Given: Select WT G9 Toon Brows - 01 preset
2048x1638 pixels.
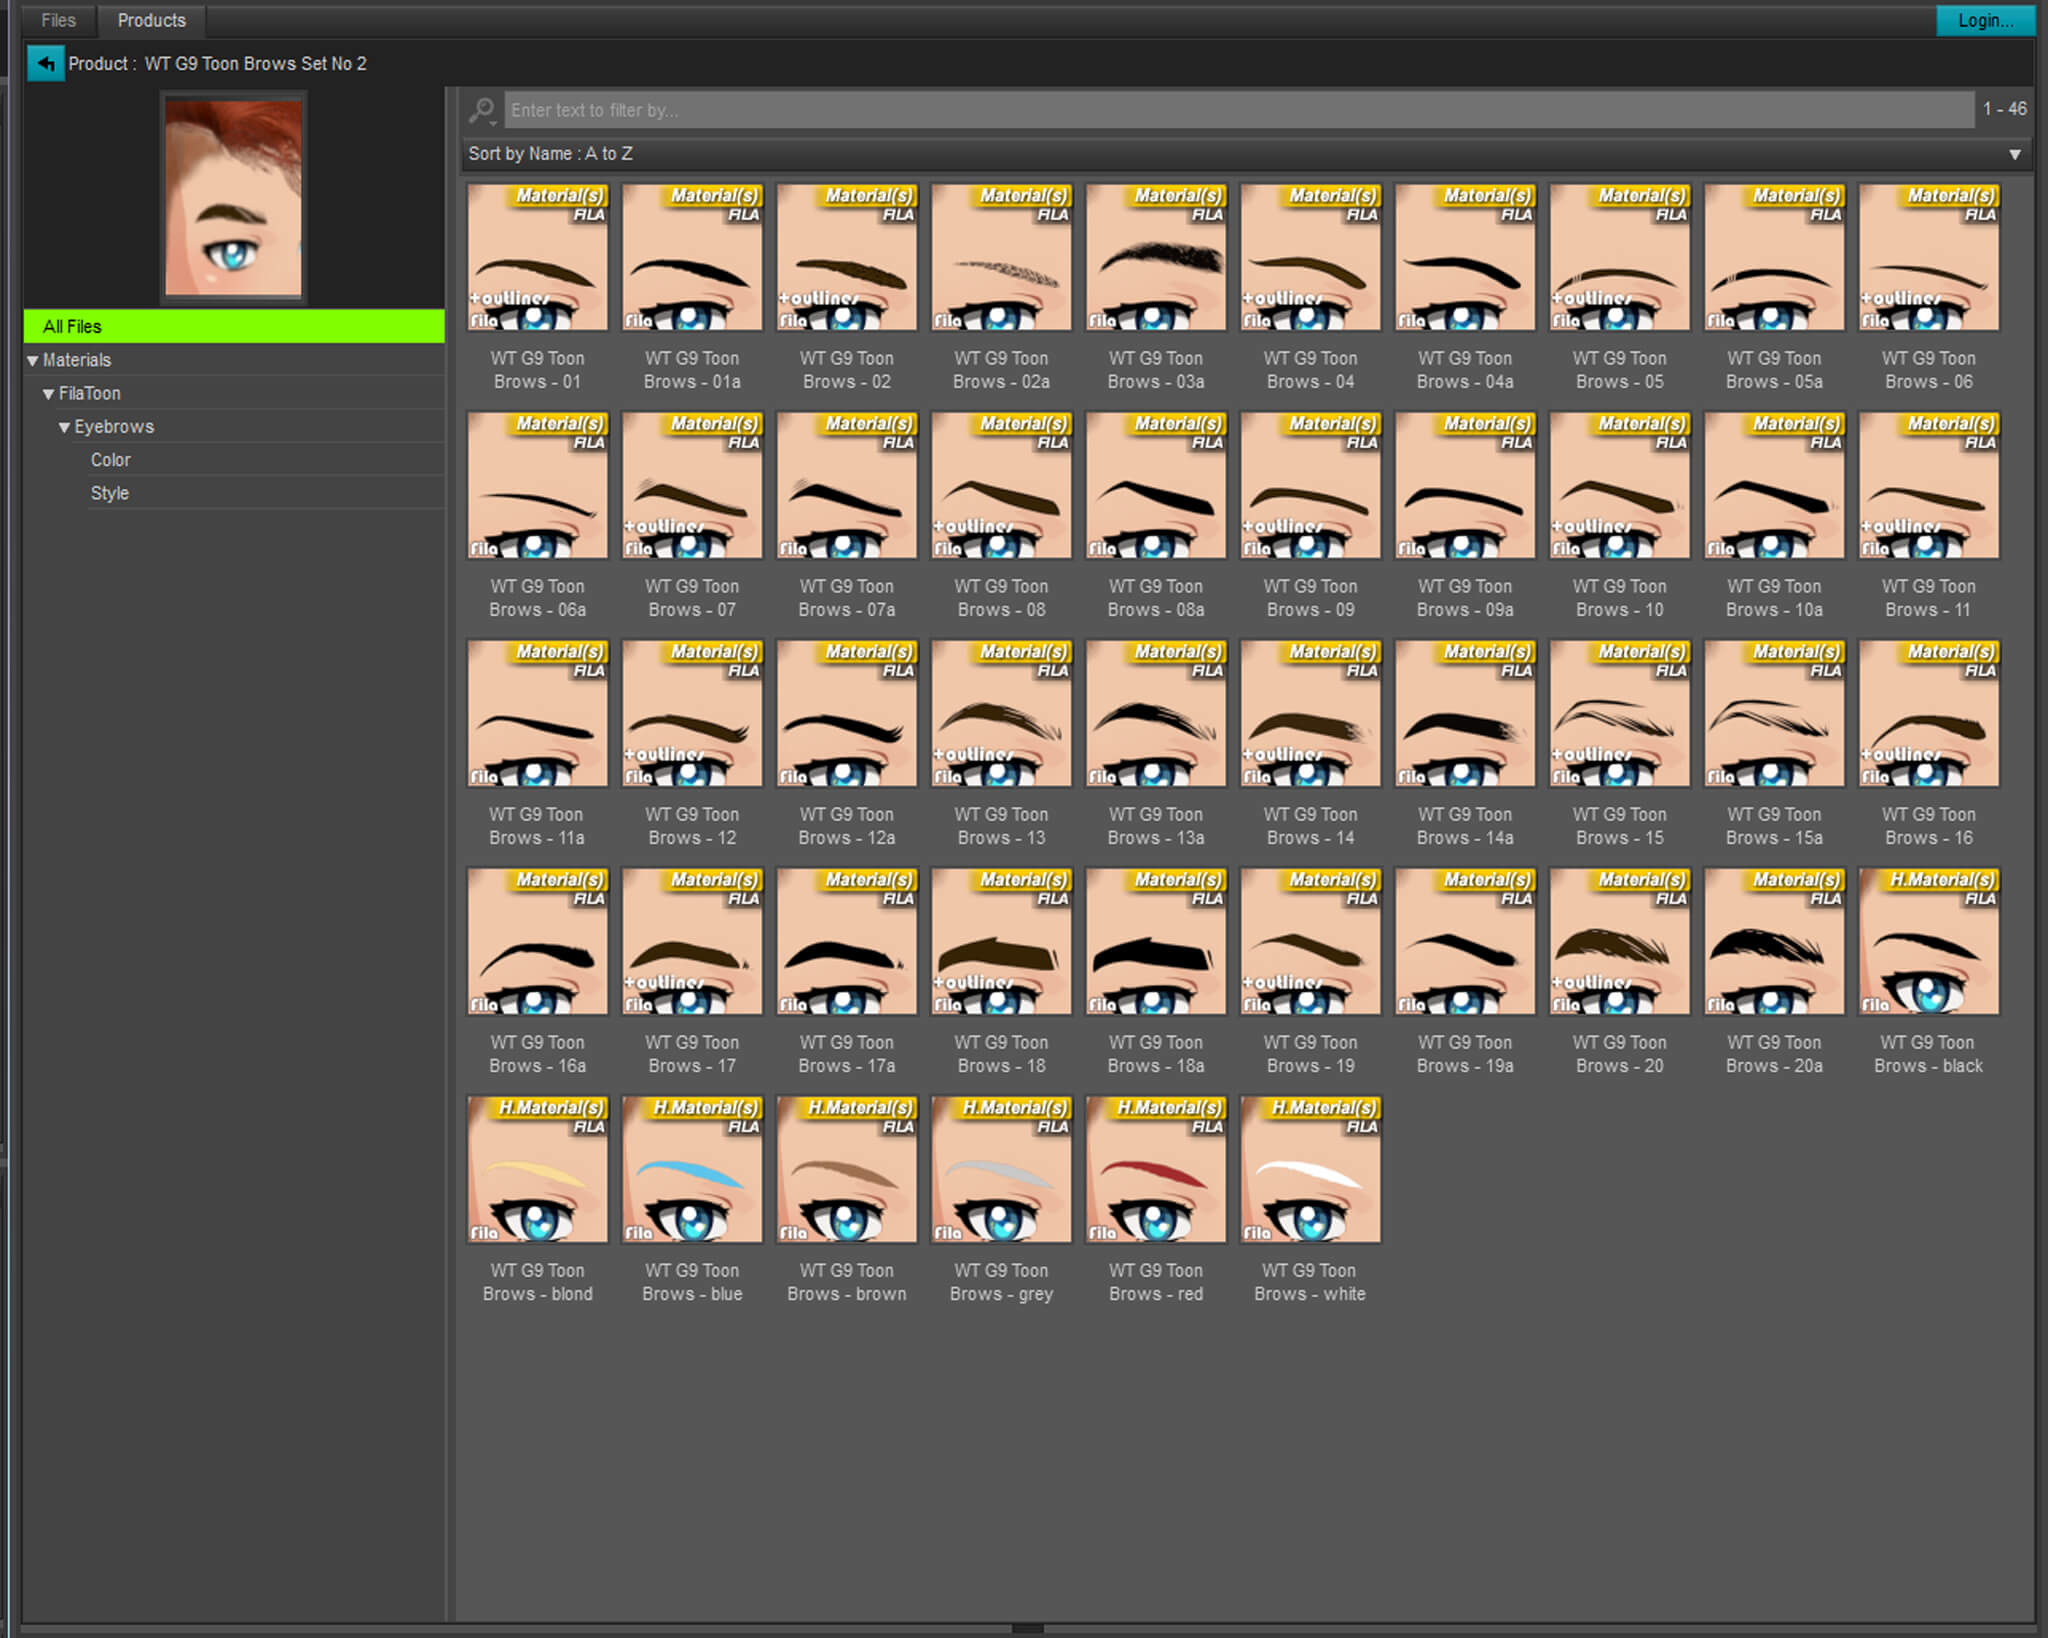Looking at the screenshot, I should pos(537,257).
